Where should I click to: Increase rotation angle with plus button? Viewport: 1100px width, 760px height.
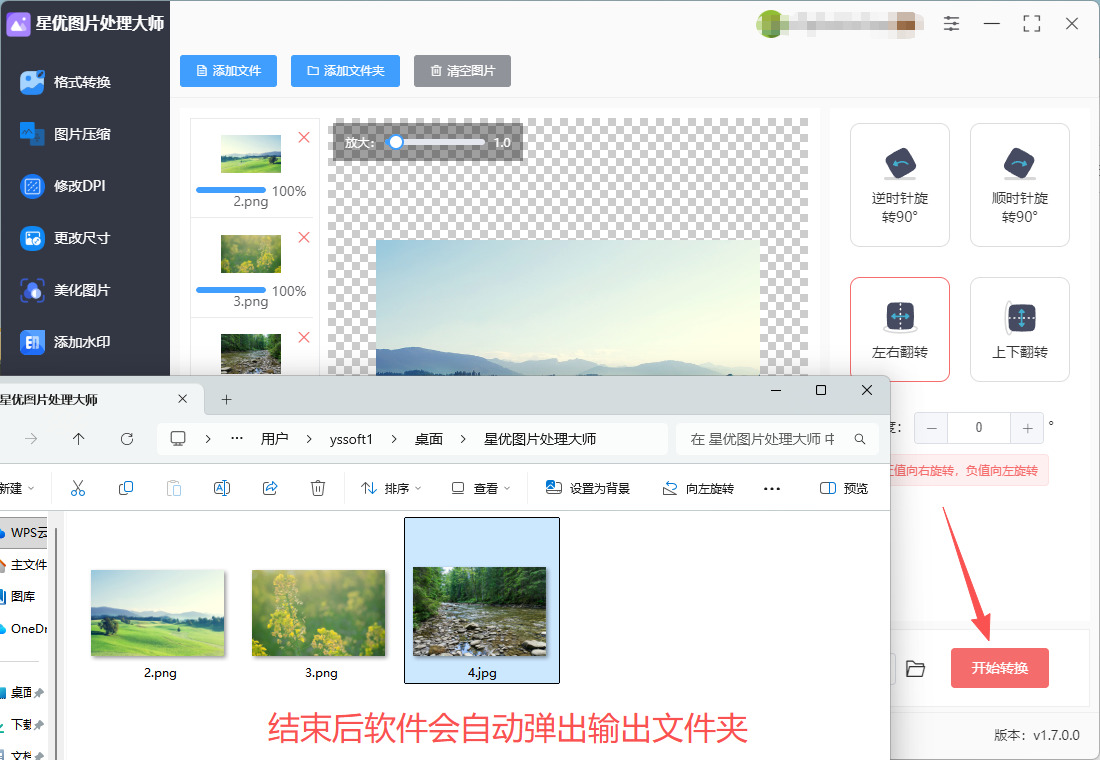point(1027,428)
